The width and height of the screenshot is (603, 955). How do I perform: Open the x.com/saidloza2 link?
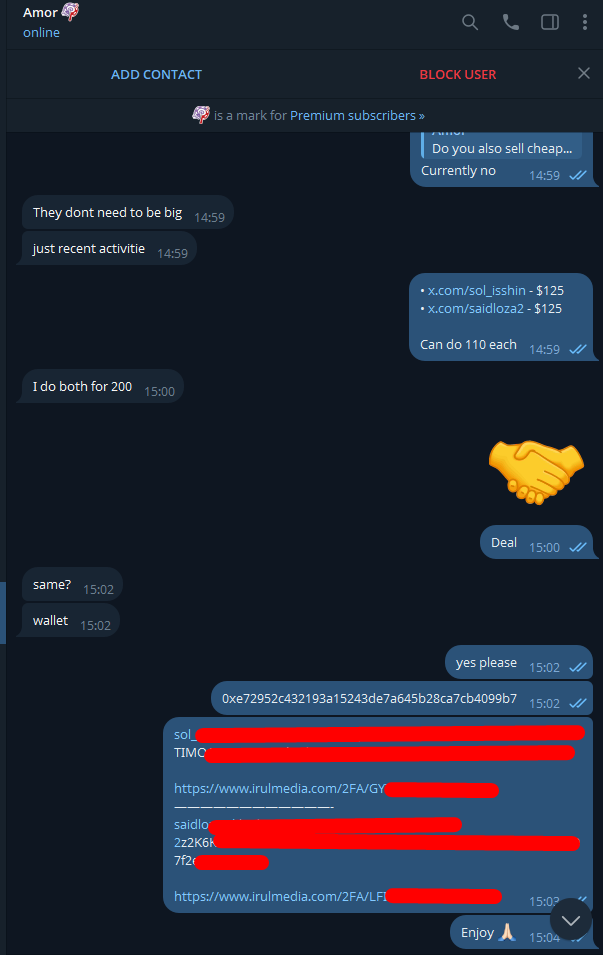[x=476, y=308]
